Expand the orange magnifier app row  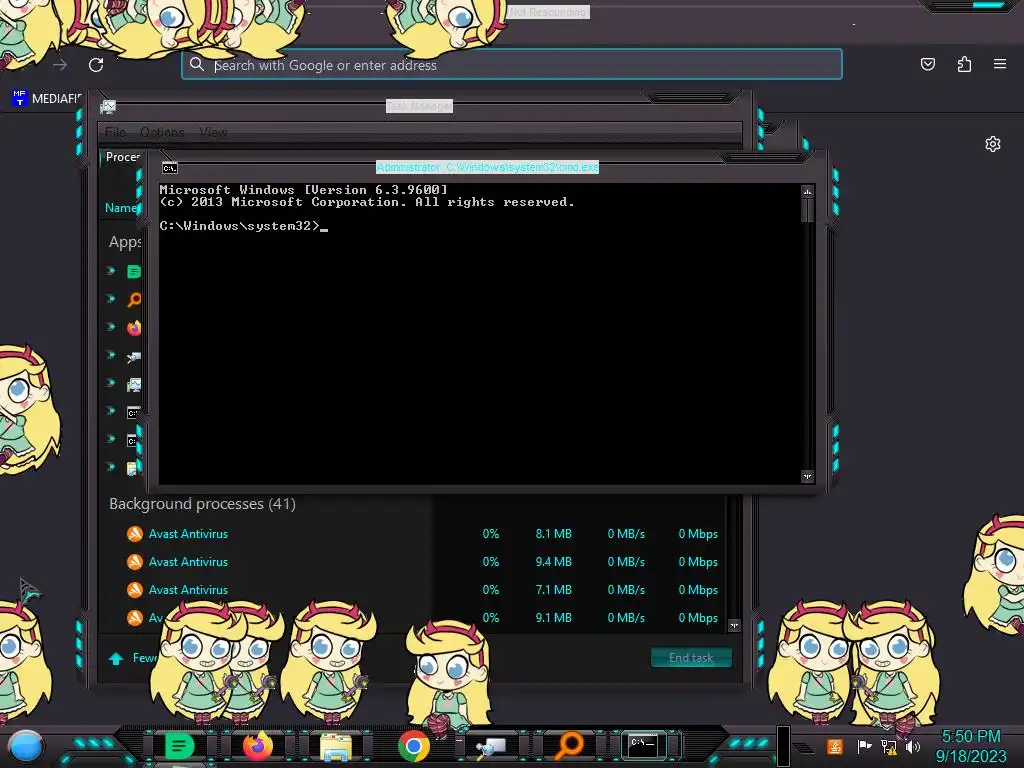(111, 298)
